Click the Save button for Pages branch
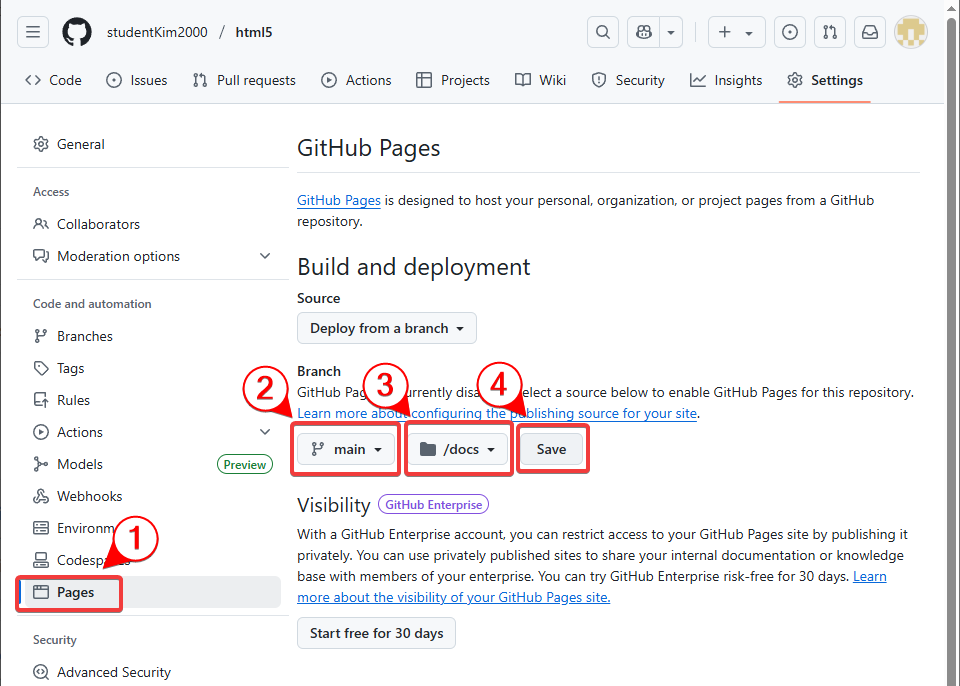Viewport: 960px width, 686px height. coord(552,448)
